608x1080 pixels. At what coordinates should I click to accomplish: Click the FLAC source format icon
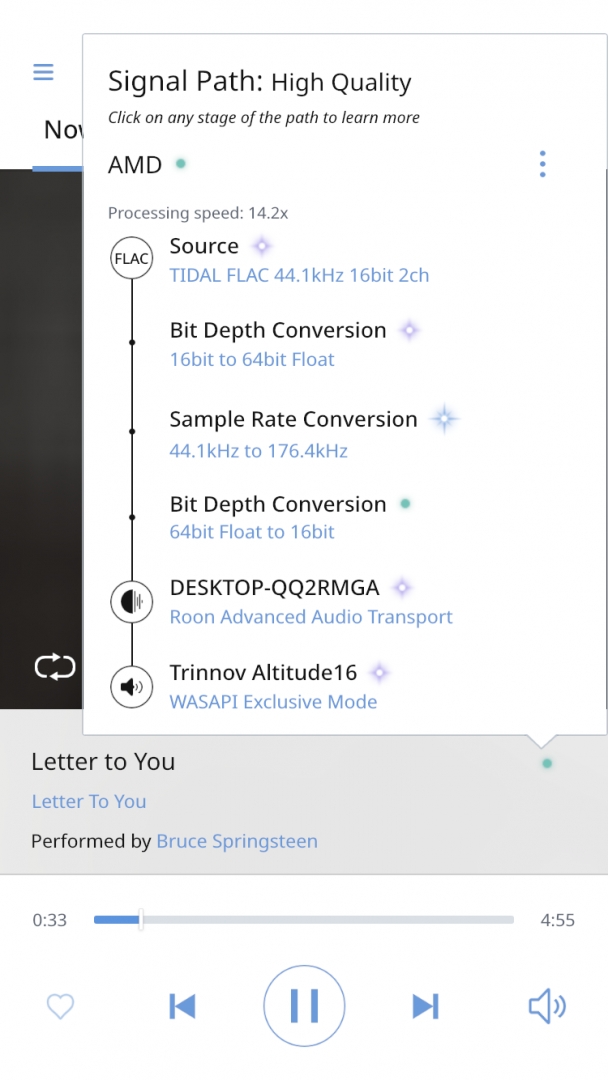point(131,259)
